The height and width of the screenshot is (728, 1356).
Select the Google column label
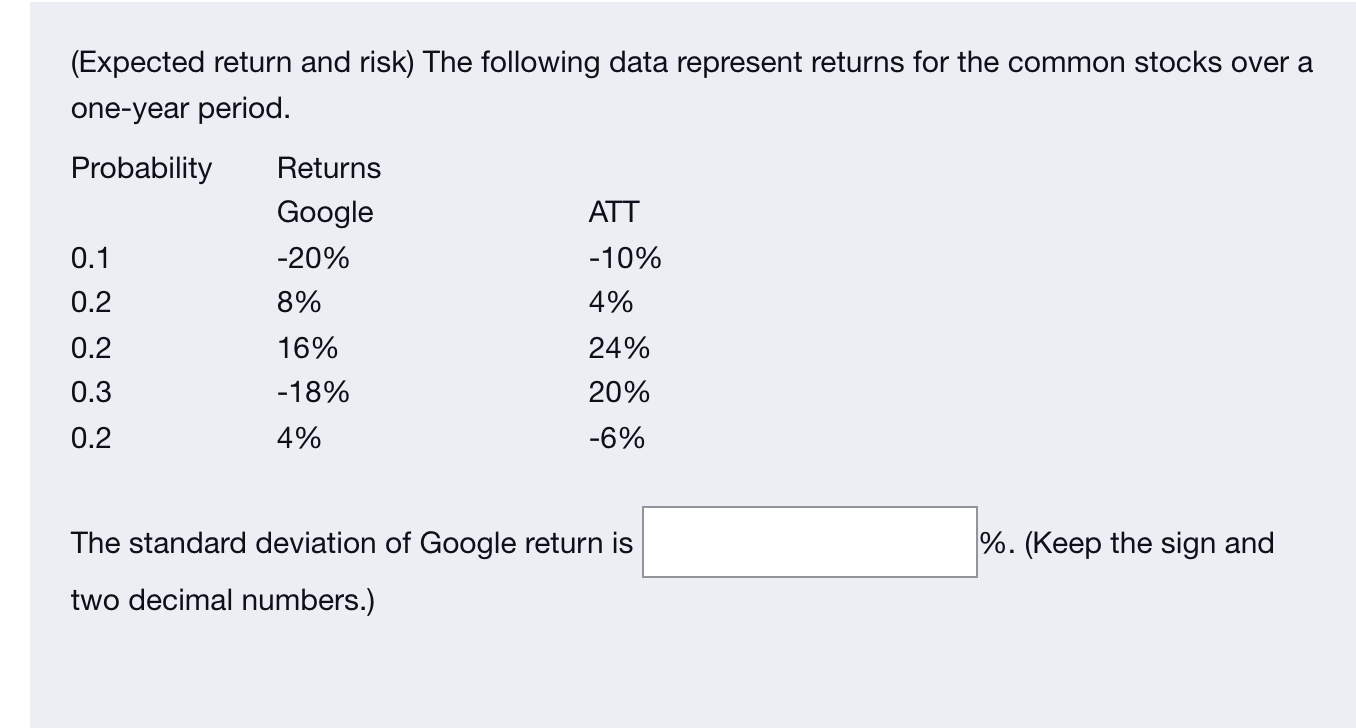tap(324, 212)
